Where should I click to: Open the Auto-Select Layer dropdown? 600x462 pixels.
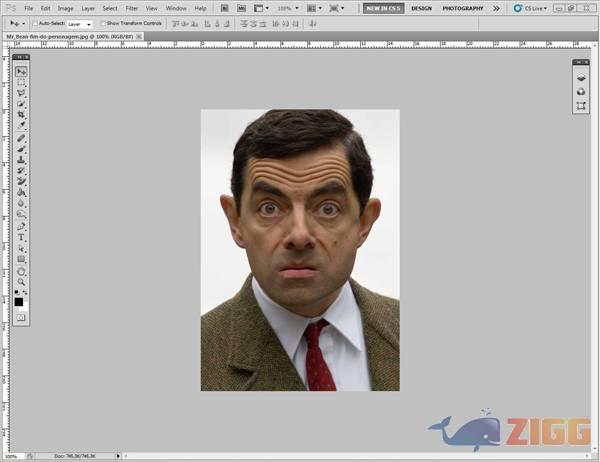[80, 24]
